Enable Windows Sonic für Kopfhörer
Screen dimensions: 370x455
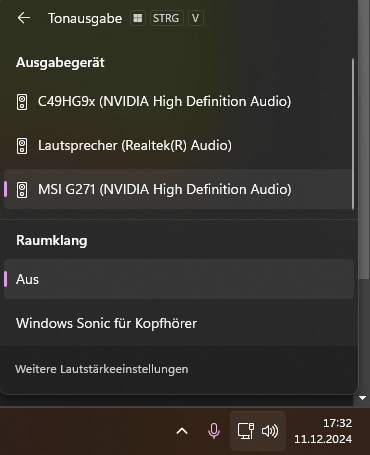point(179,323)
